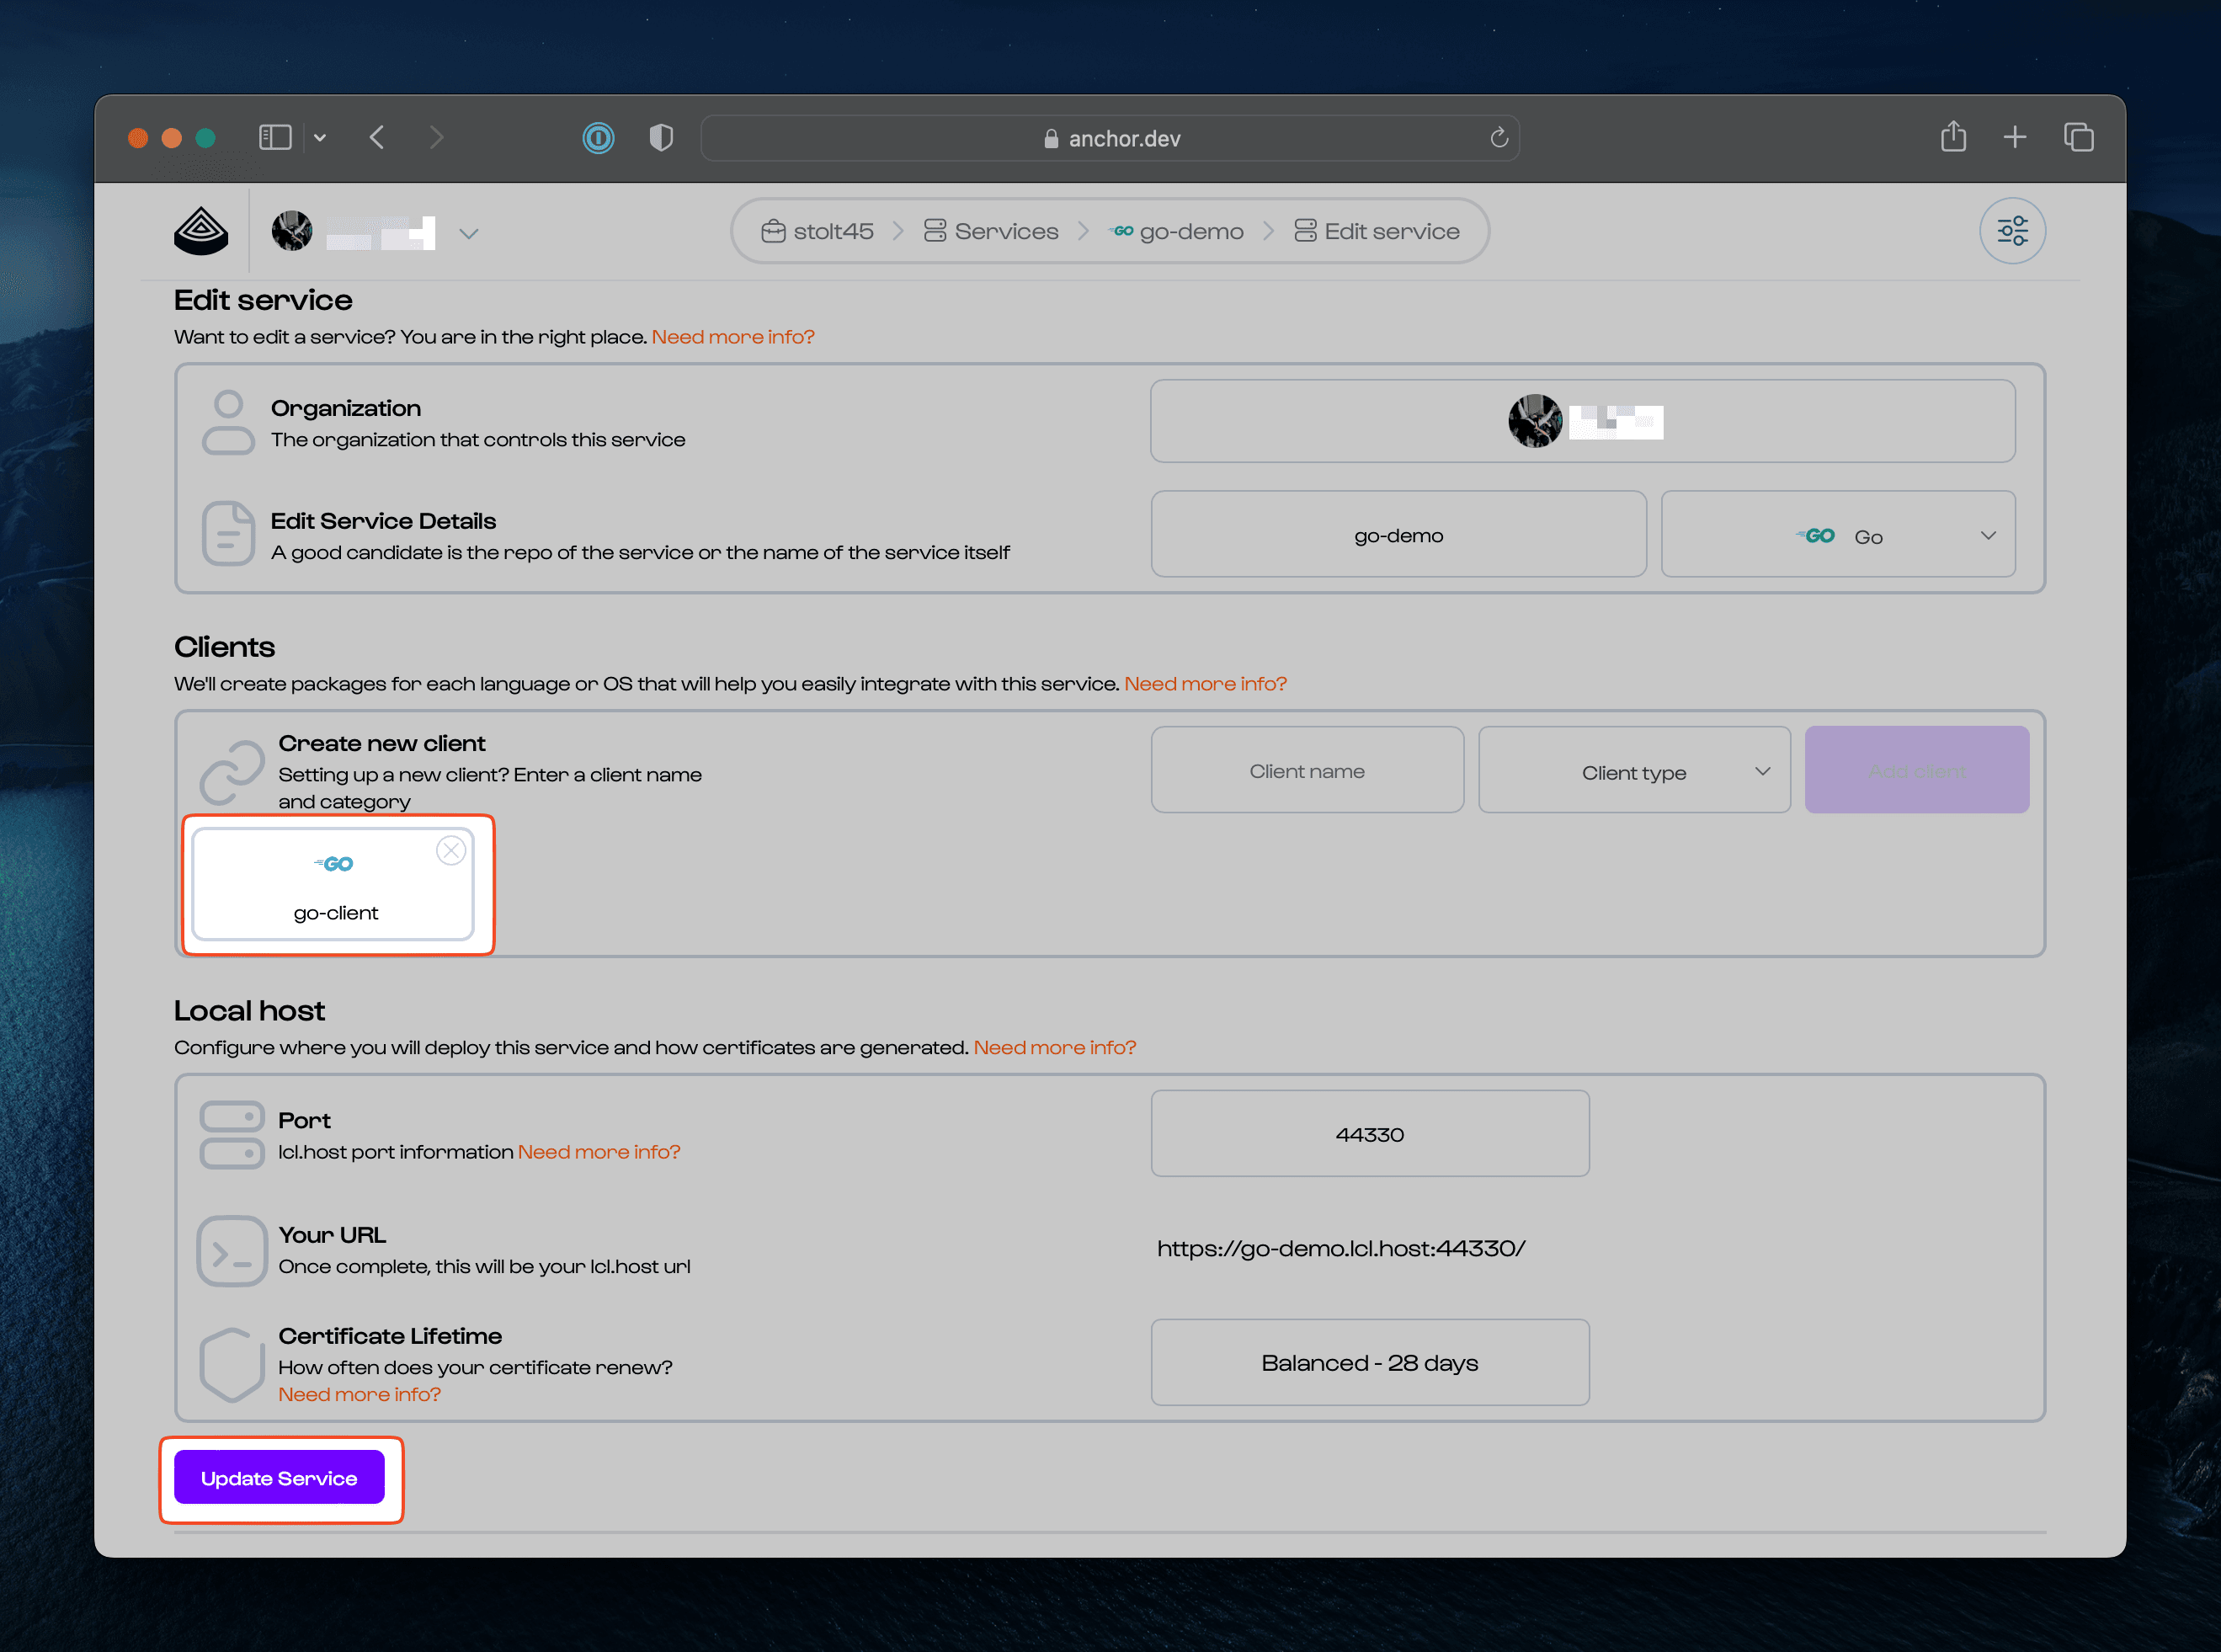Expand the account chevron next to the avatar
This screenshot has height=1652, width=2221.
point(469,233)
